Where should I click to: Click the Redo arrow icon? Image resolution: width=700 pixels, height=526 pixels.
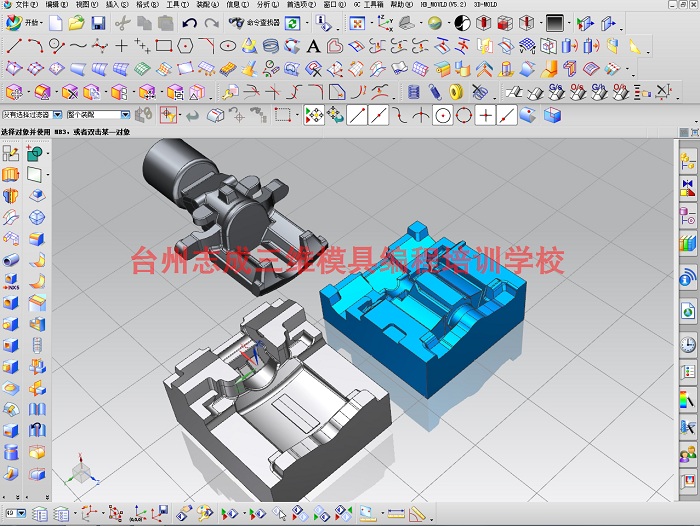coord(211,23)
